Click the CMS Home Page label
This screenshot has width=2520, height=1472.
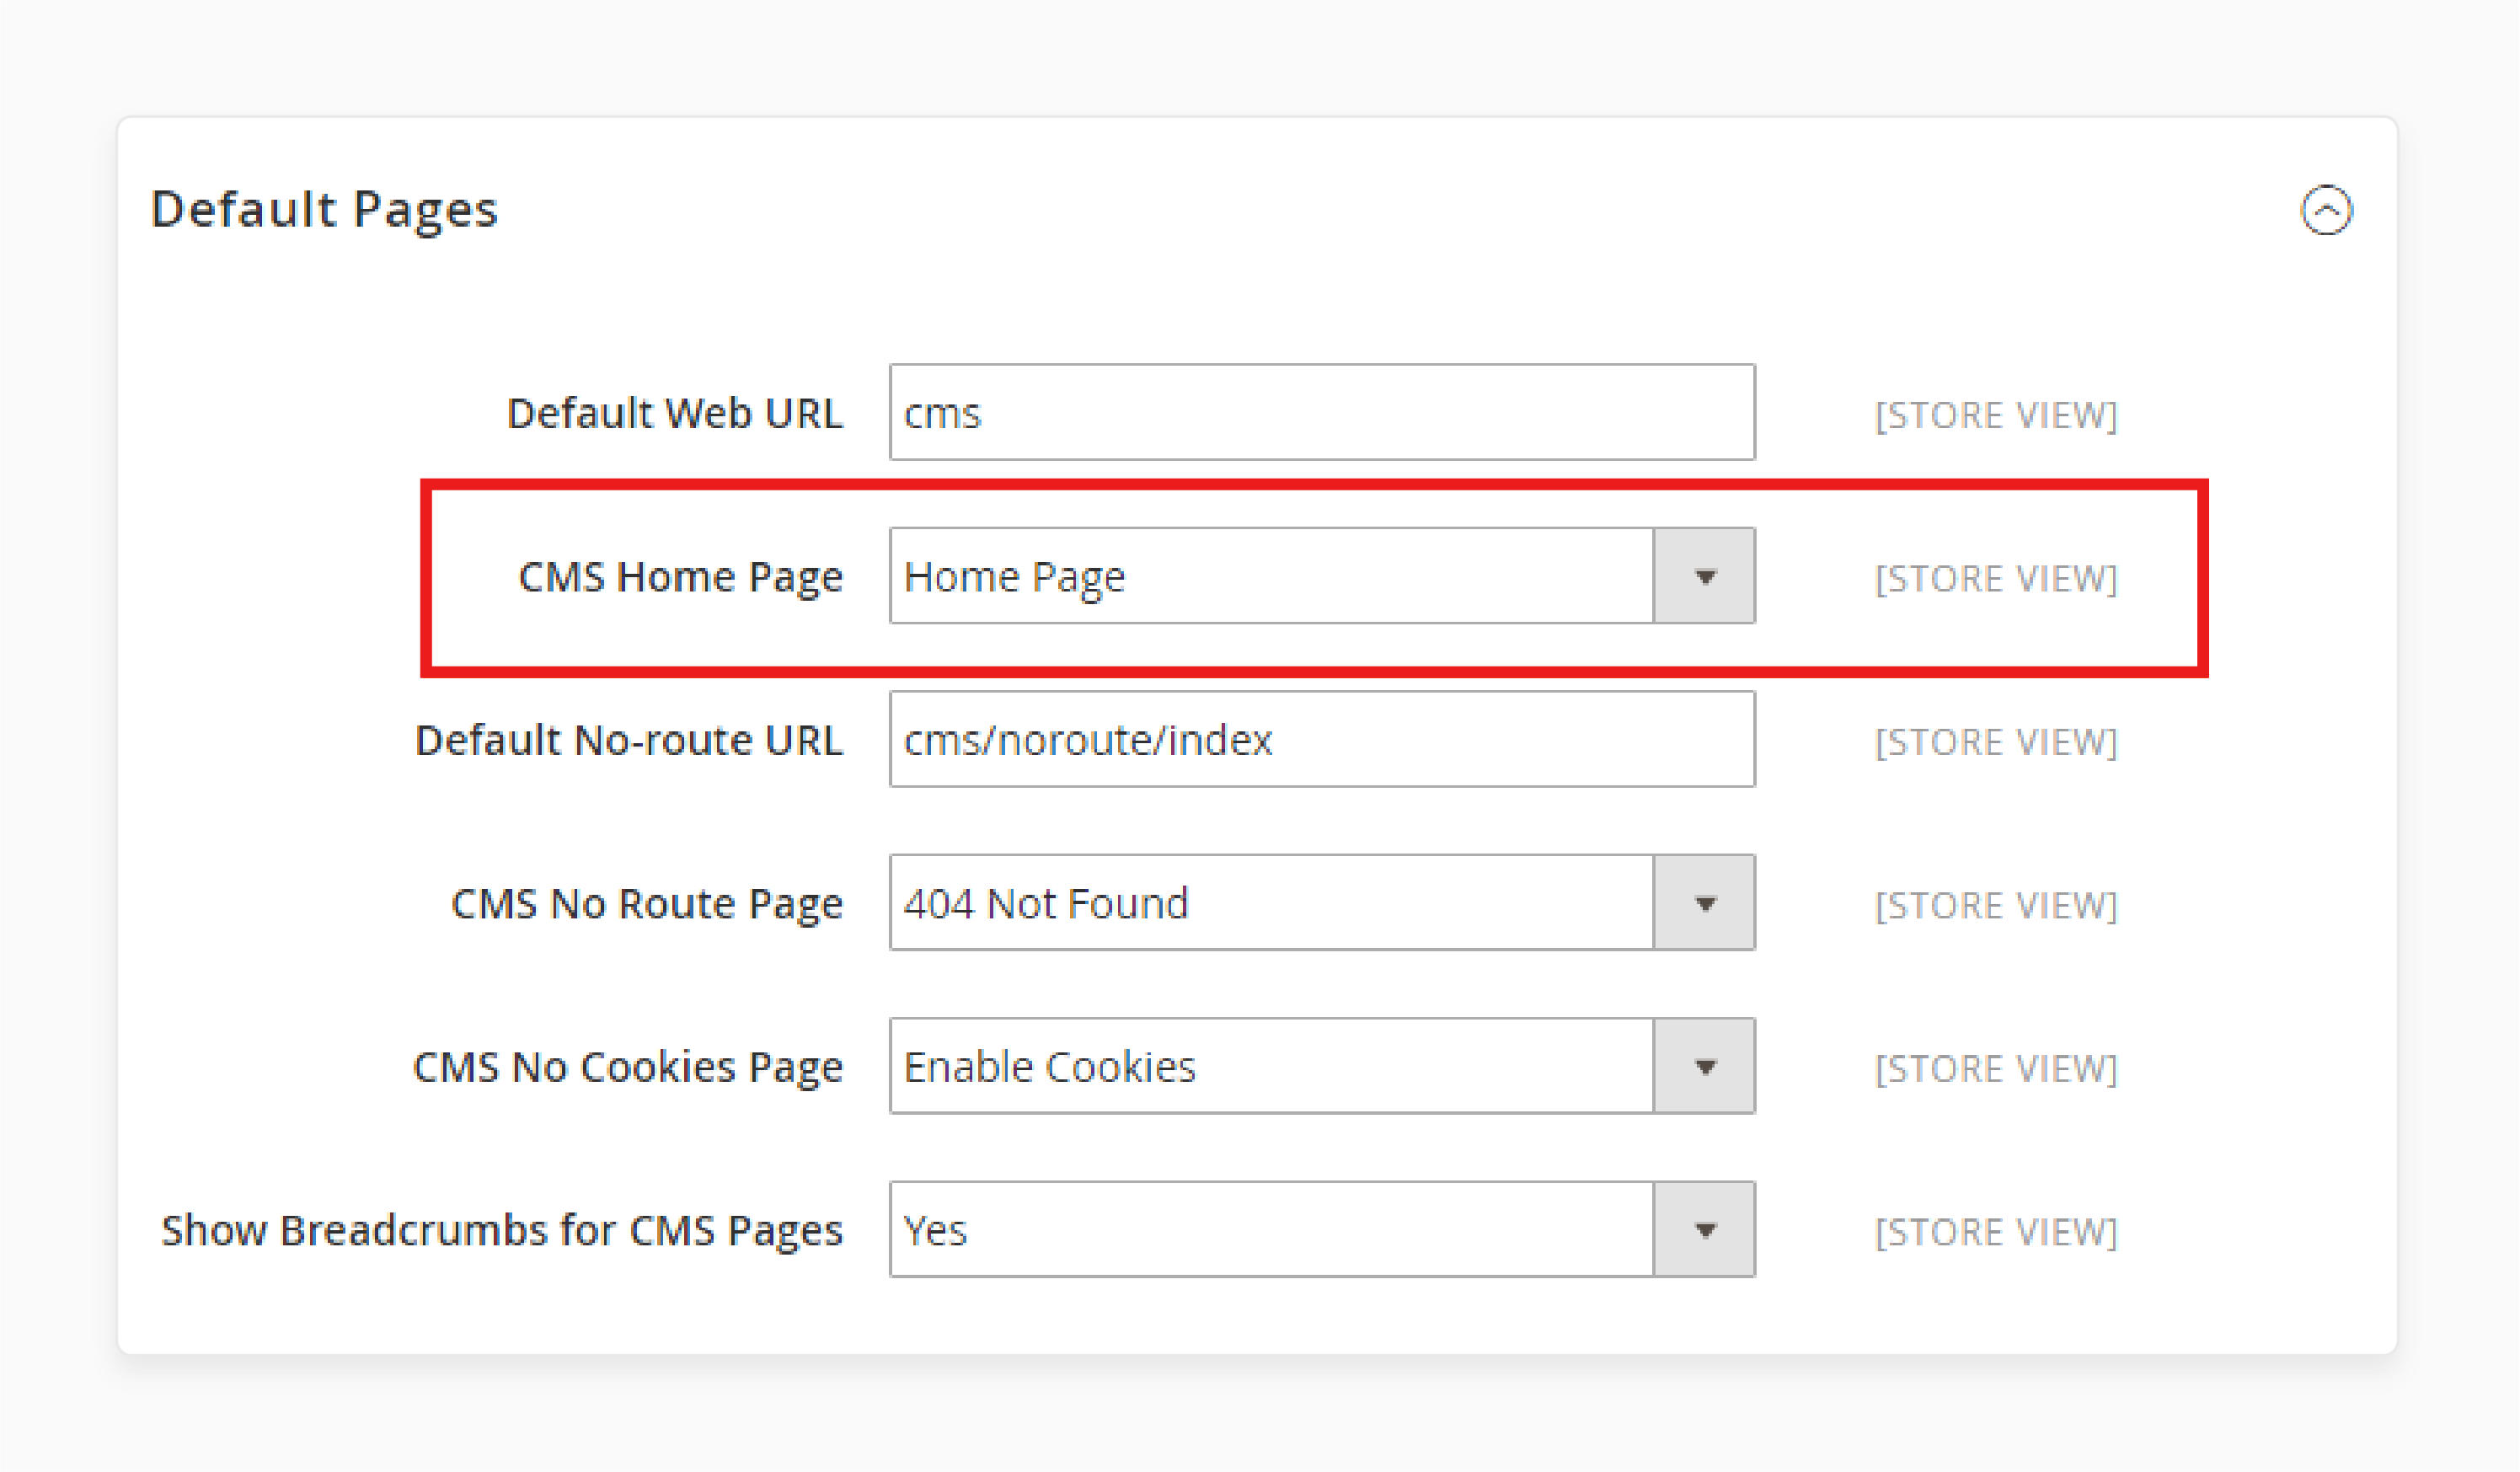[681, 577]
